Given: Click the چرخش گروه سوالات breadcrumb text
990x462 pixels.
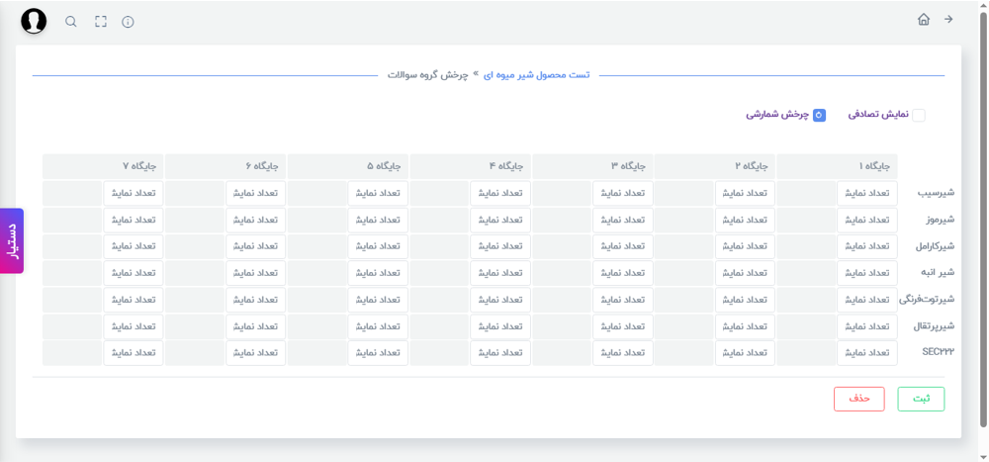Looking at the screenshot, I should [x=427, y=75].
